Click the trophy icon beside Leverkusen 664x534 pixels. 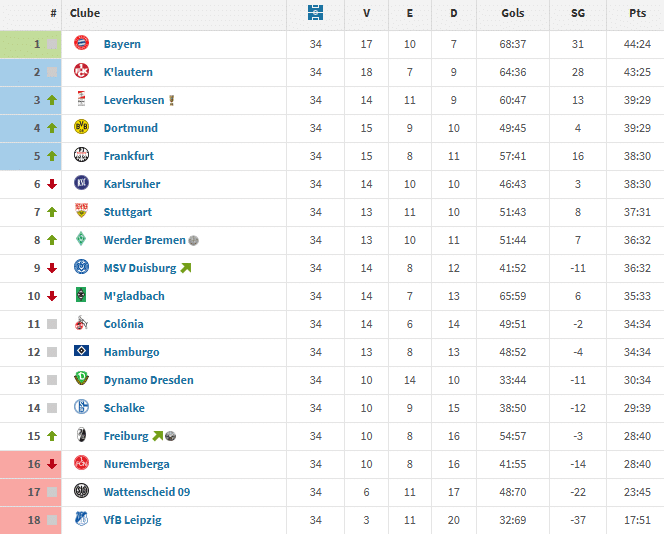click(x=172, y=100)
